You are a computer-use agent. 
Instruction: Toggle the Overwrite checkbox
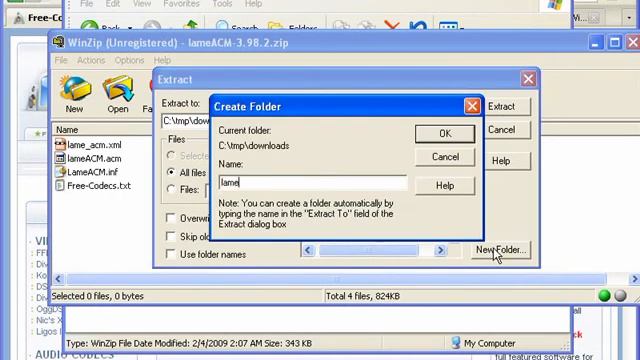pos(171,218)
